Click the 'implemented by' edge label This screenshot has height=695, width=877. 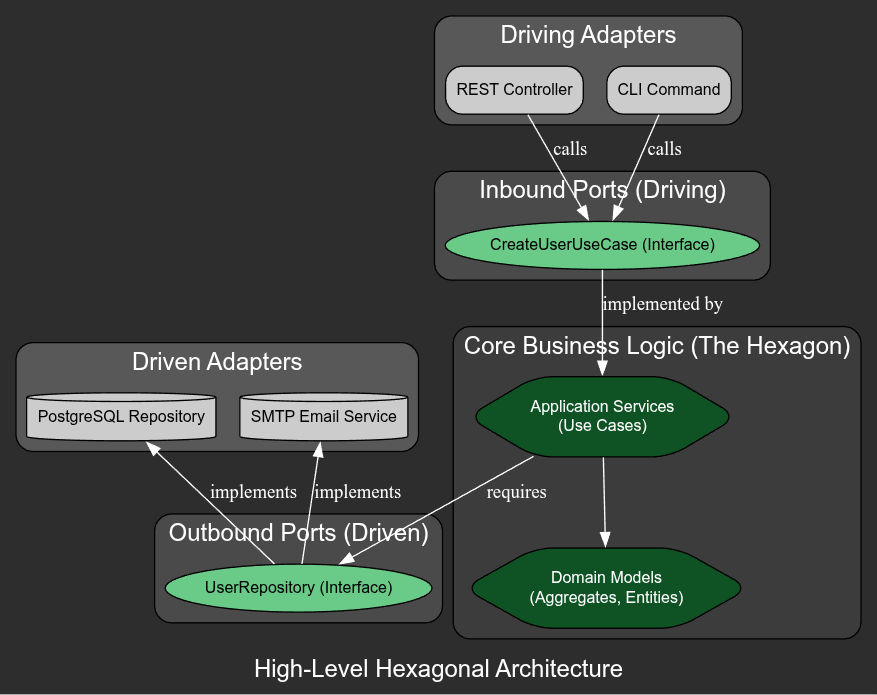point(662,304)
